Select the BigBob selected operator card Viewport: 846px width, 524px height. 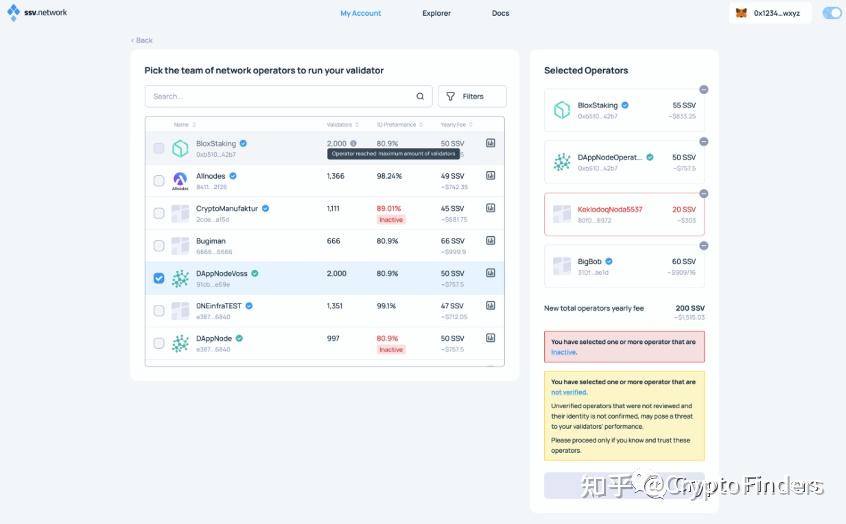click(x=624, y=266)
